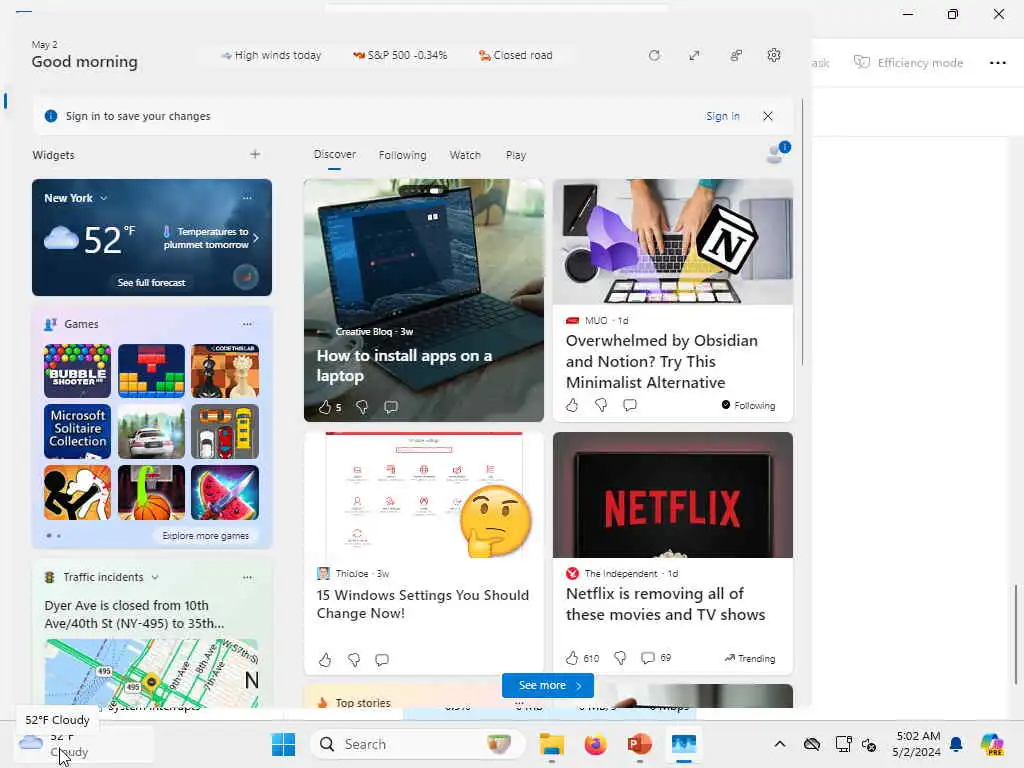Click Efficiency mode in Task Manager
This screenshot has height=768, width=1024.
click(908, 63)
